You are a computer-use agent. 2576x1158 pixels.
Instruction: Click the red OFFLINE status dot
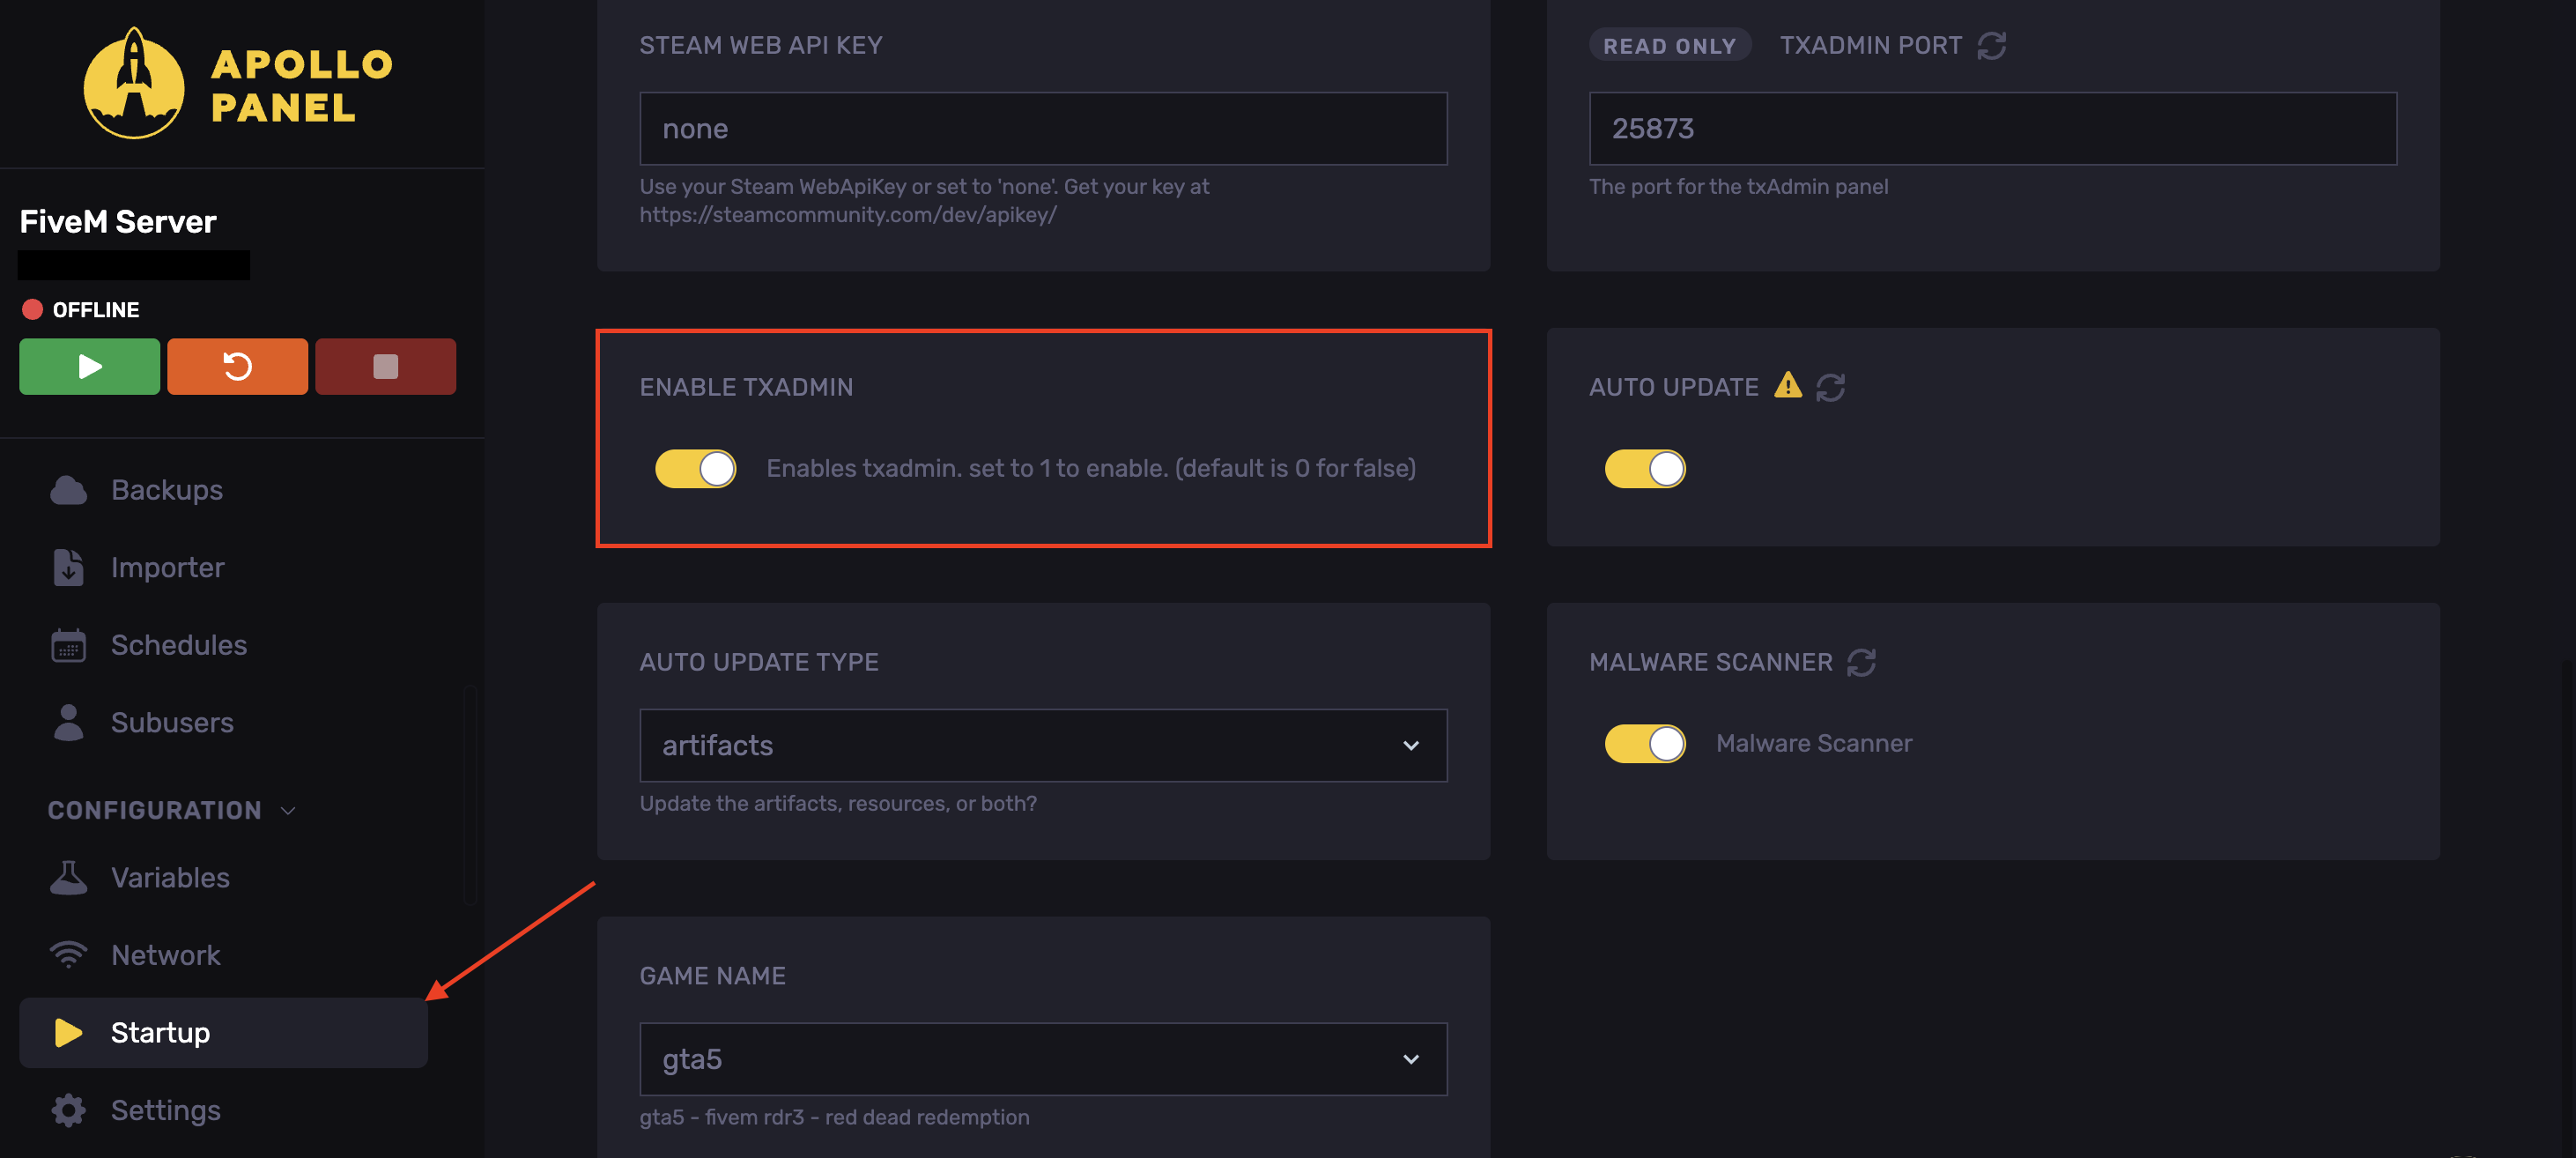click(x=32, y=310)
